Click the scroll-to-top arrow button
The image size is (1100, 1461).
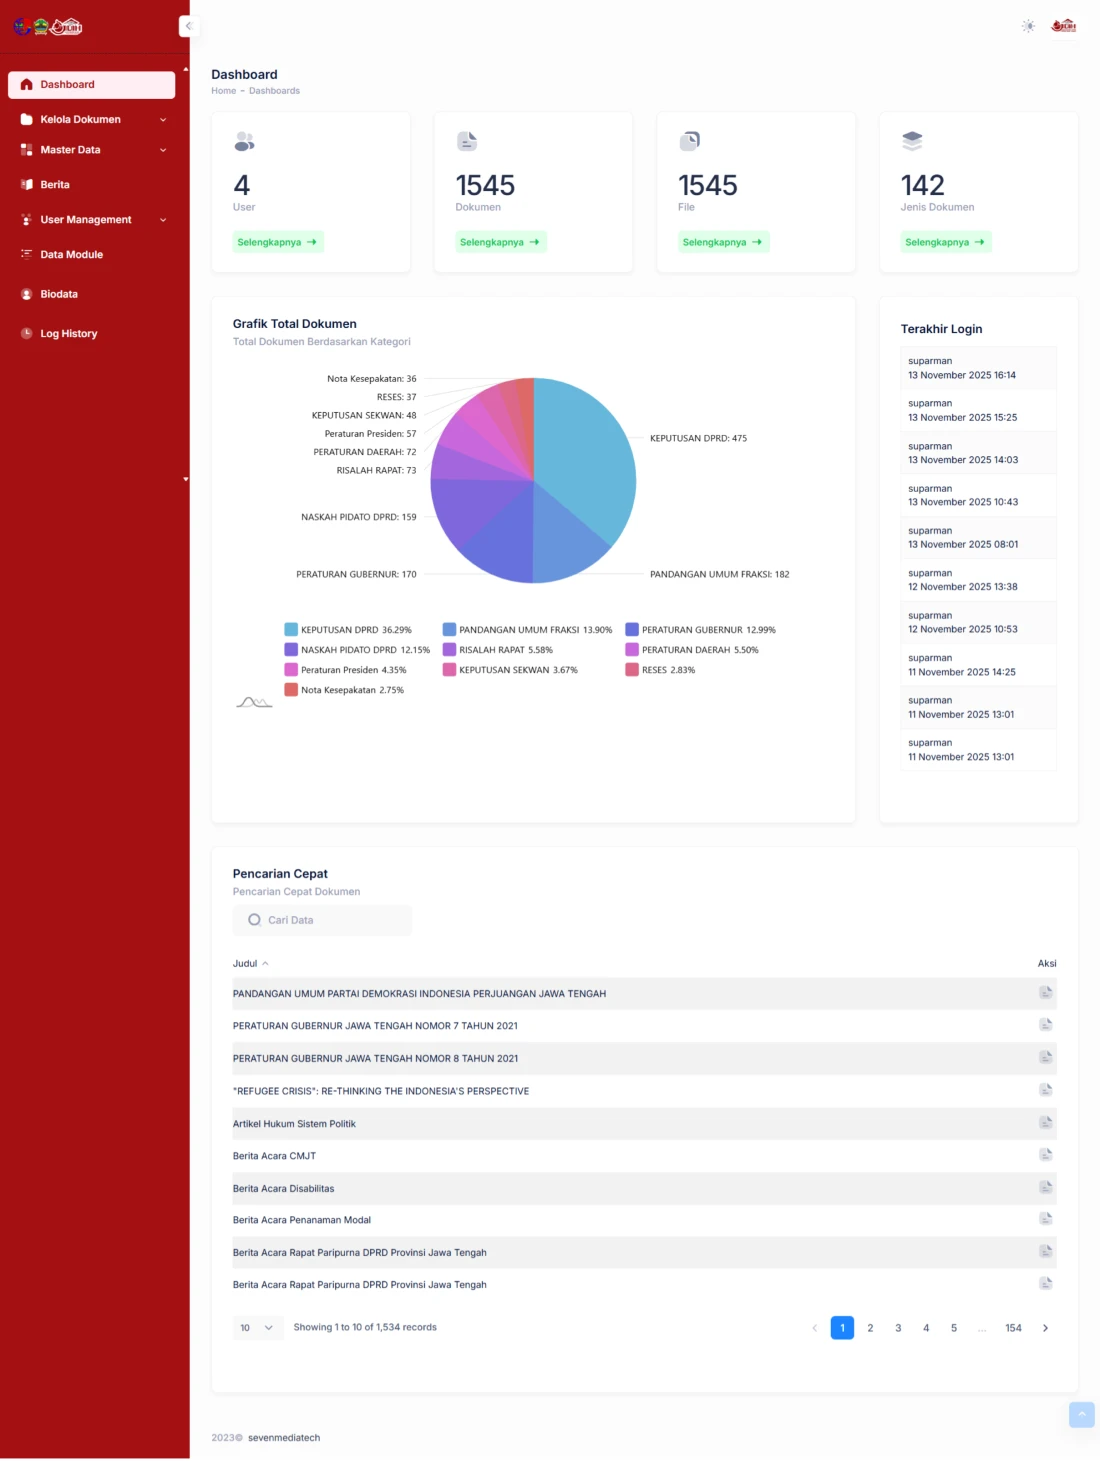pos(1081,1415)
